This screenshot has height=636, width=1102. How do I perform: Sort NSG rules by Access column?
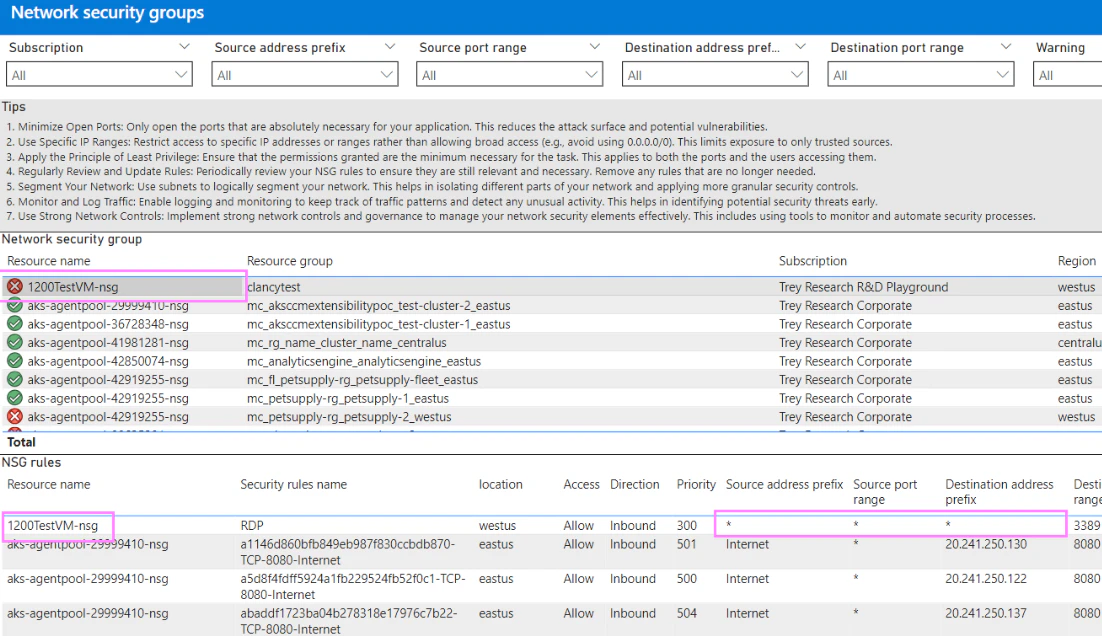(x=581, y=484)
